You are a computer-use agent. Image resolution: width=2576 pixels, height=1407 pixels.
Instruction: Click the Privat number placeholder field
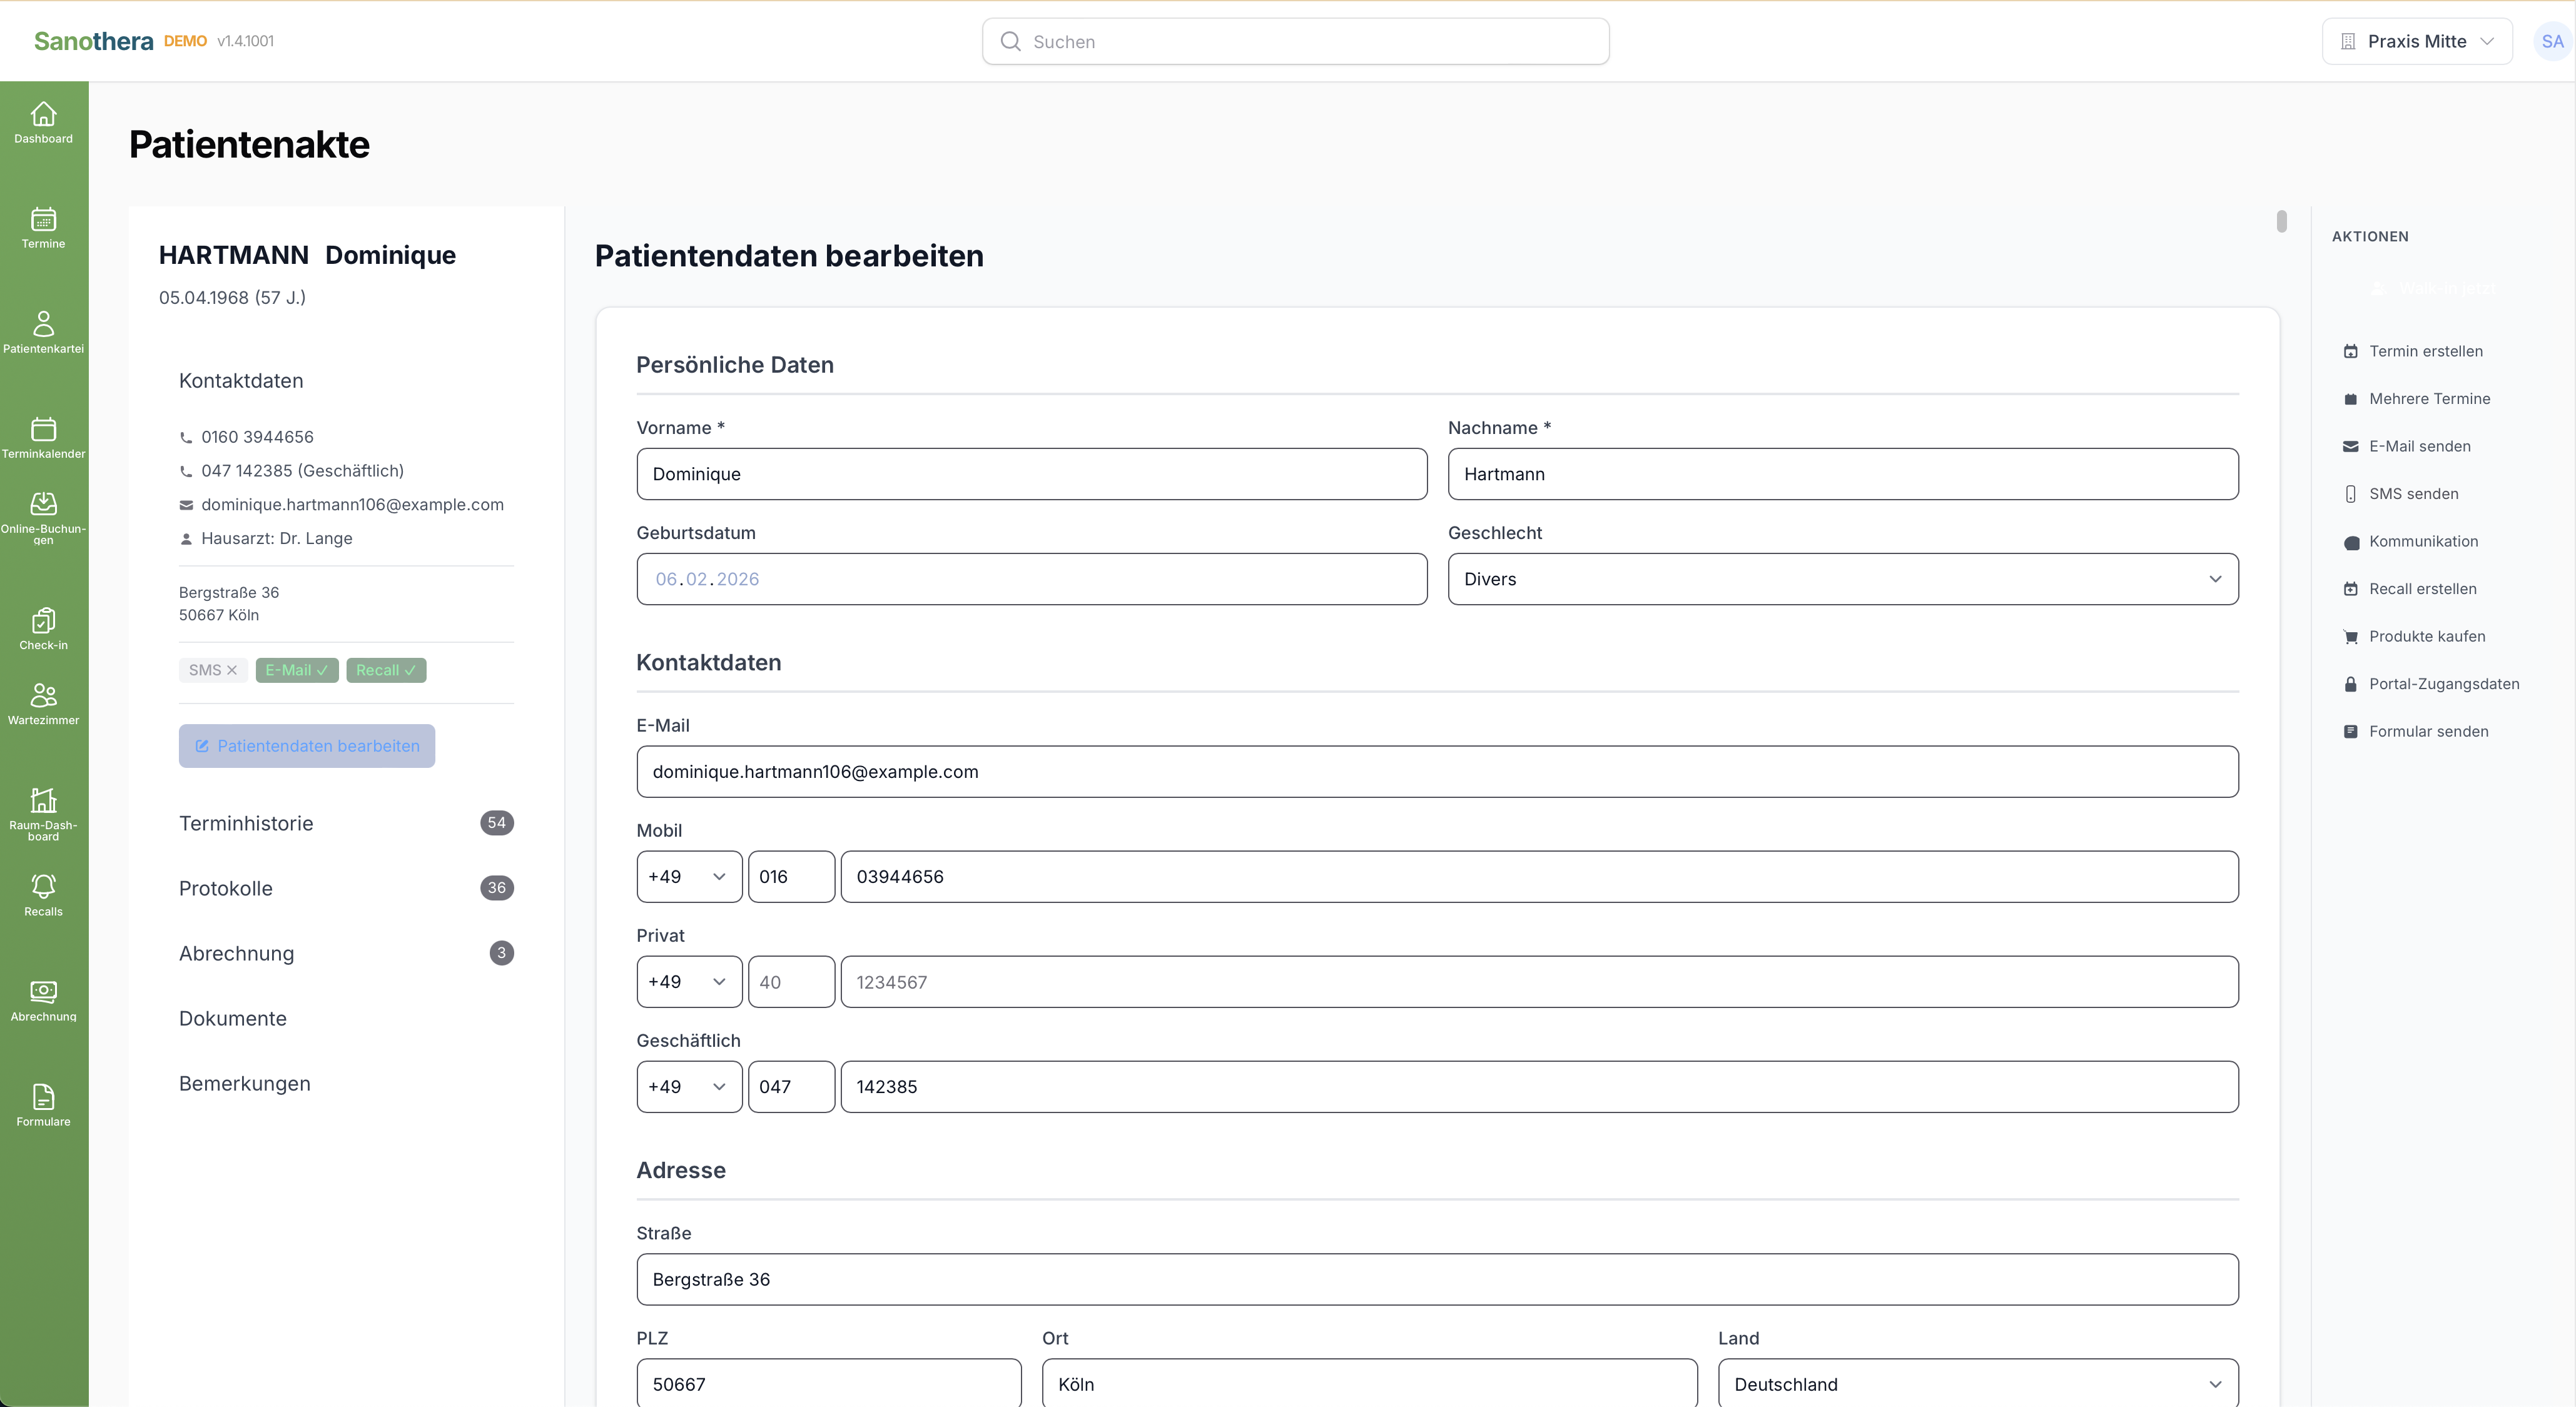[1539, 982]
